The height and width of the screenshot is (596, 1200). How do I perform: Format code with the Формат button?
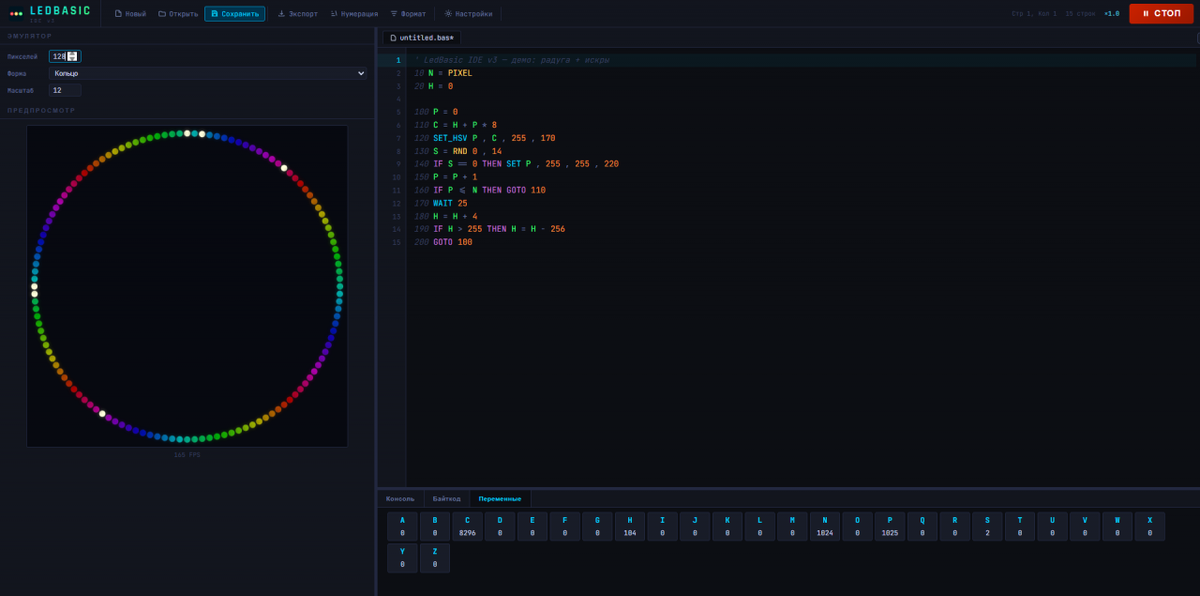click(x=408, y=14)
